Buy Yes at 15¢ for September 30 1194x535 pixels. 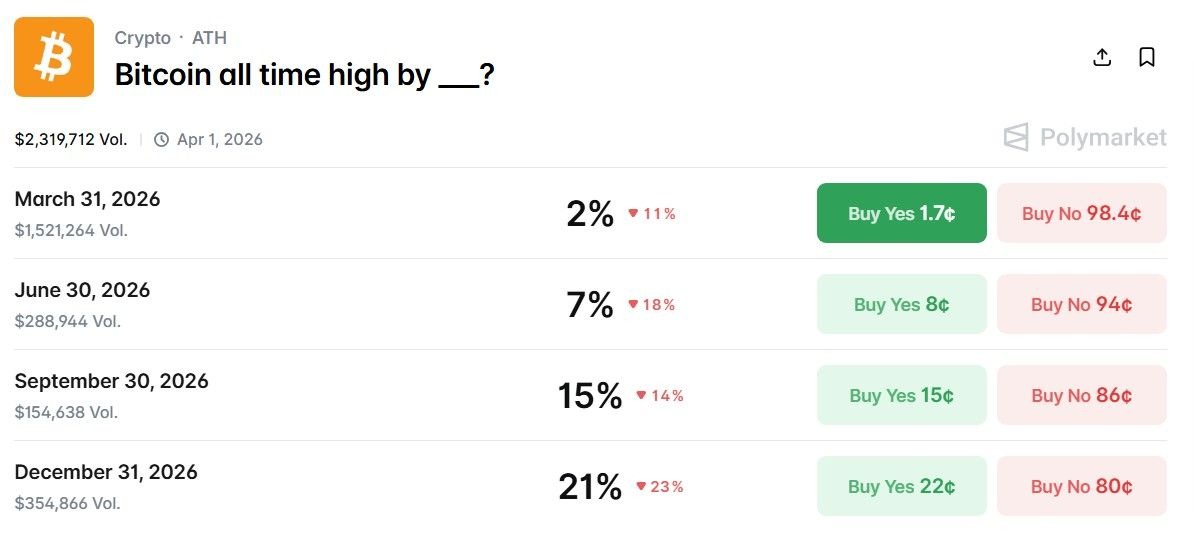coord(901,395)
